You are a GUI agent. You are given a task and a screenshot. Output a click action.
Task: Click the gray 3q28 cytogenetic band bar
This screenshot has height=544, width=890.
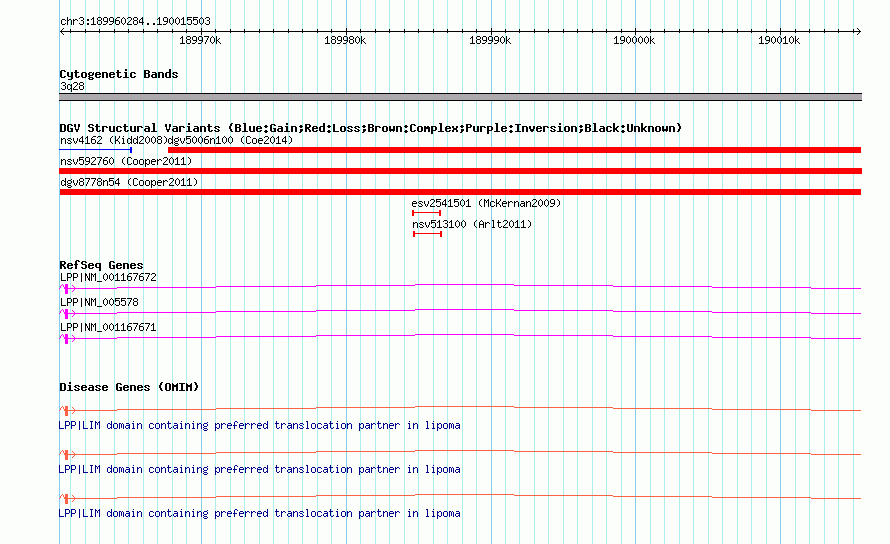460,97
